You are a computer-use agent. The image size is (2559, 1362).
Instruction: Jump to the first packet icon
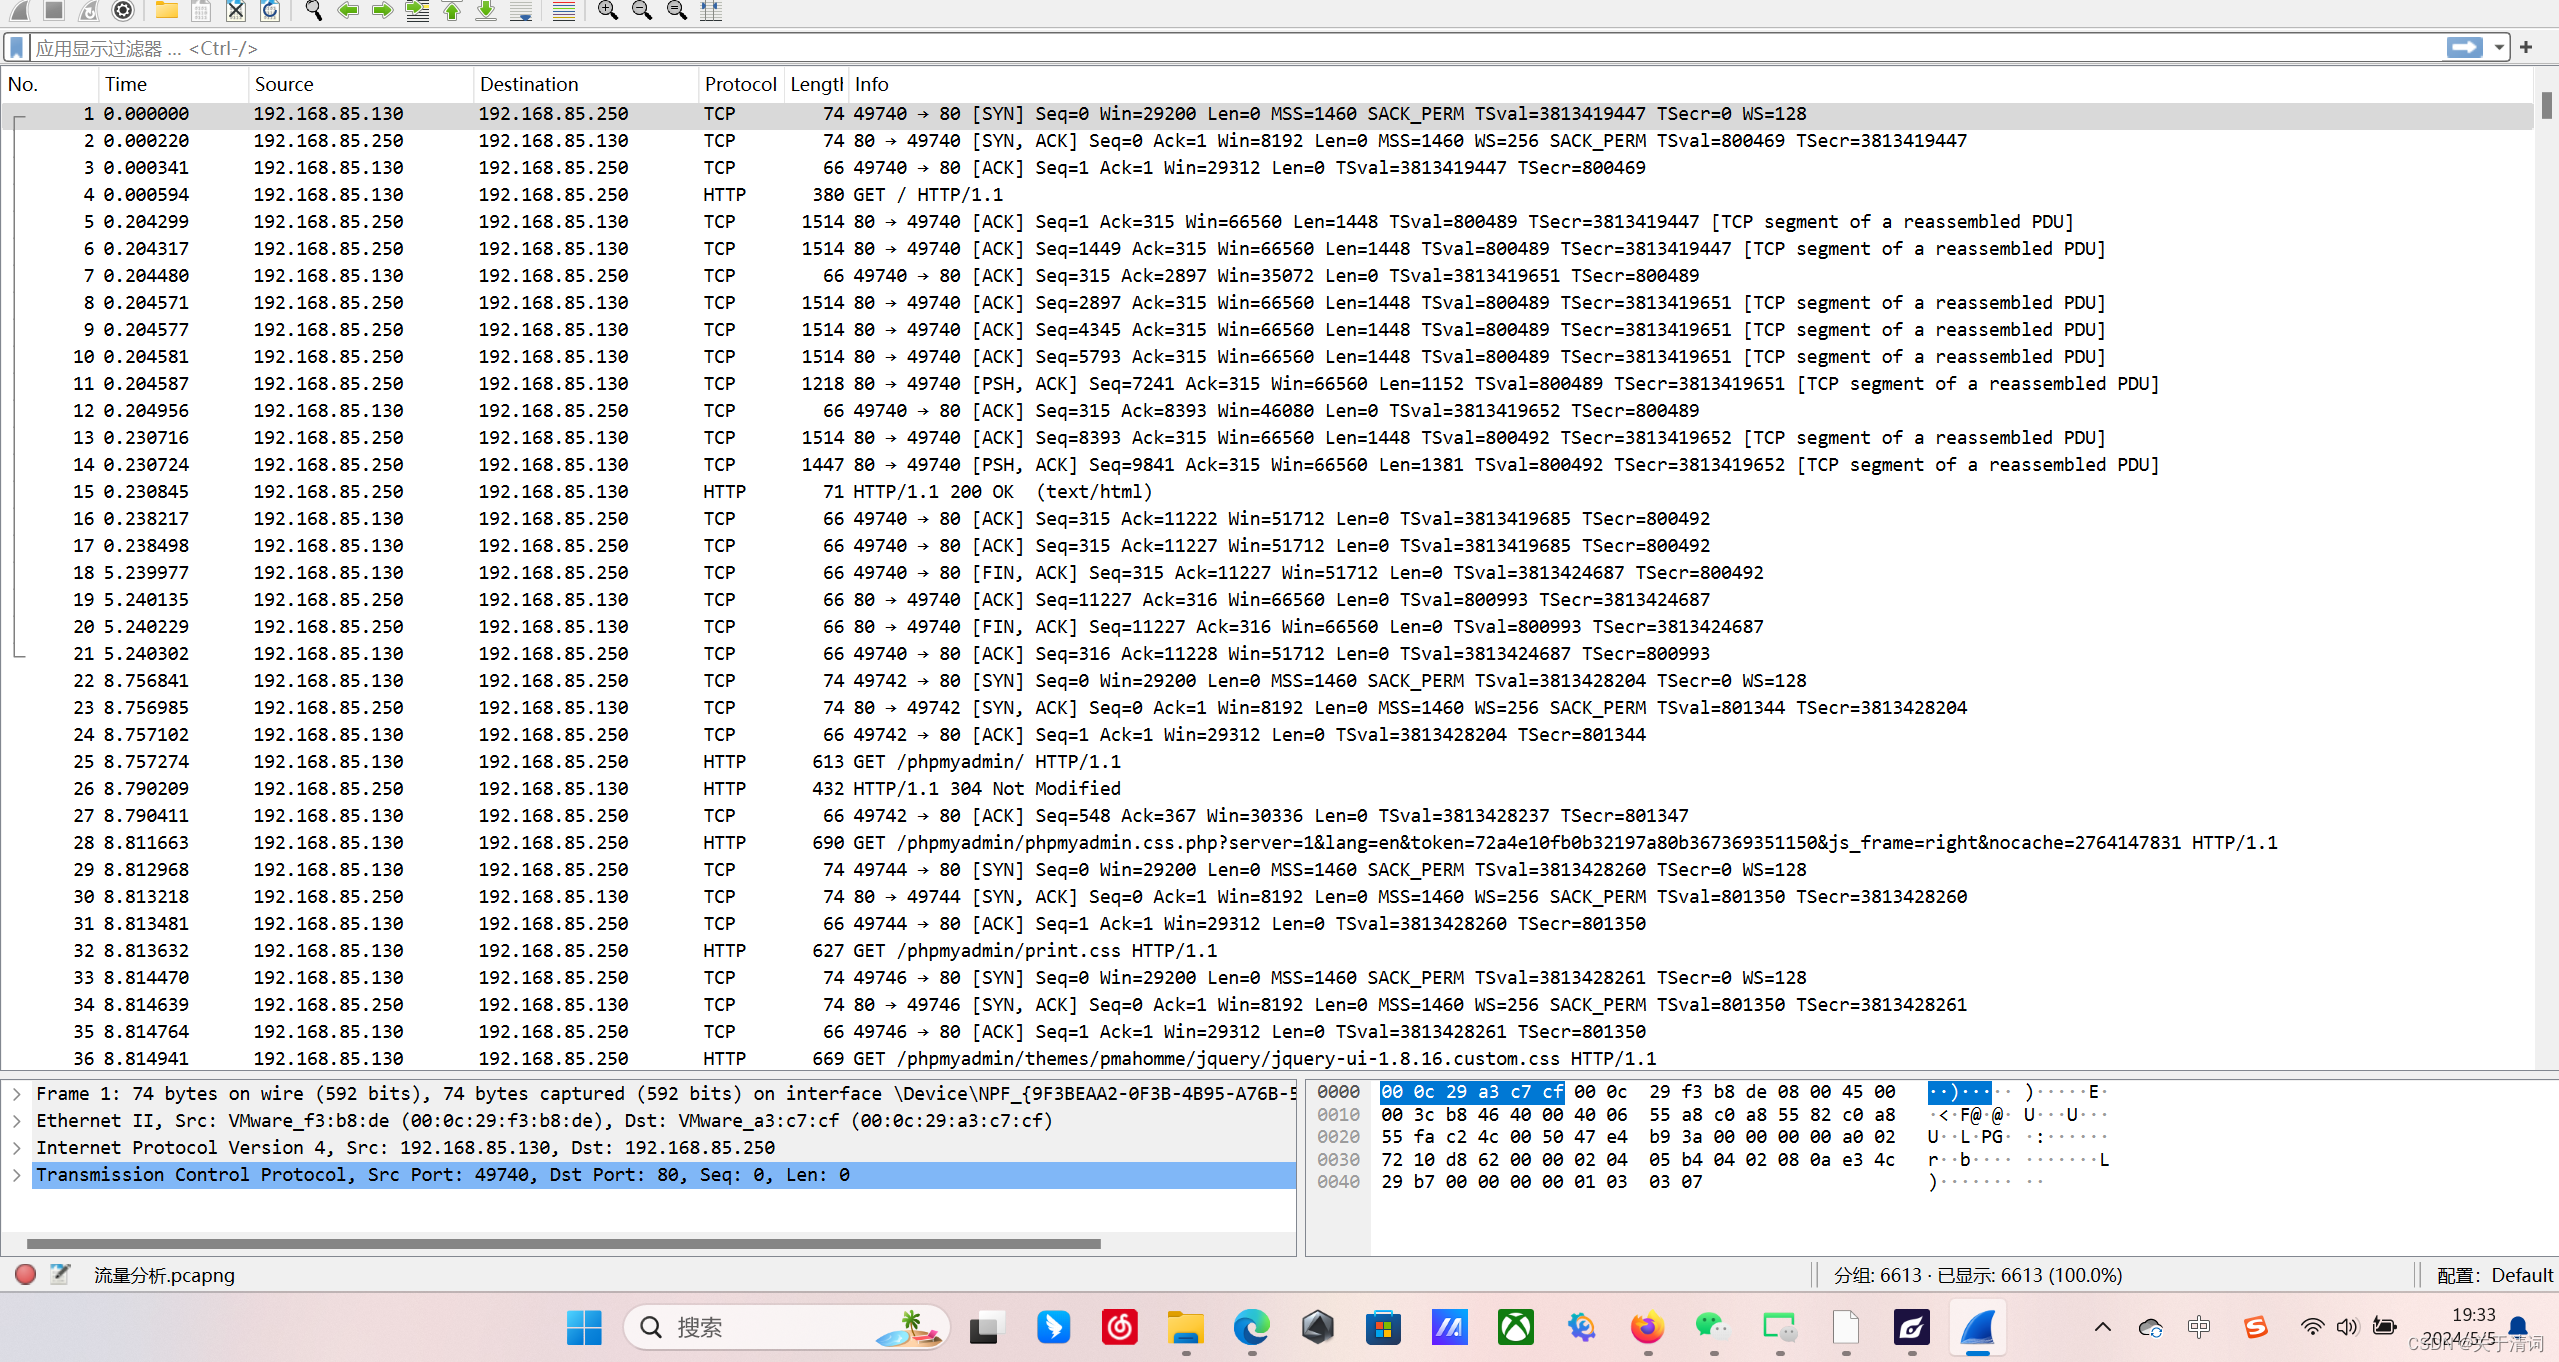pos(452,11)
